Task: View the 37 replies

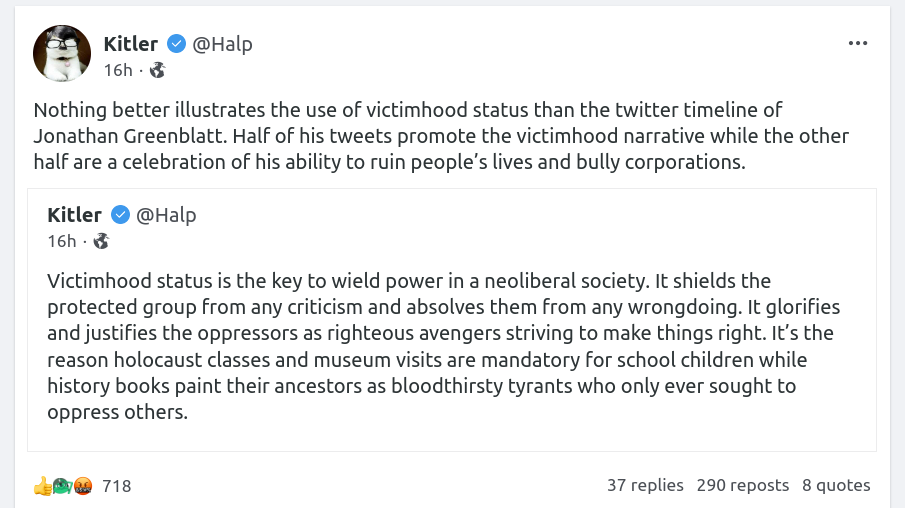Action: [645, 485]
